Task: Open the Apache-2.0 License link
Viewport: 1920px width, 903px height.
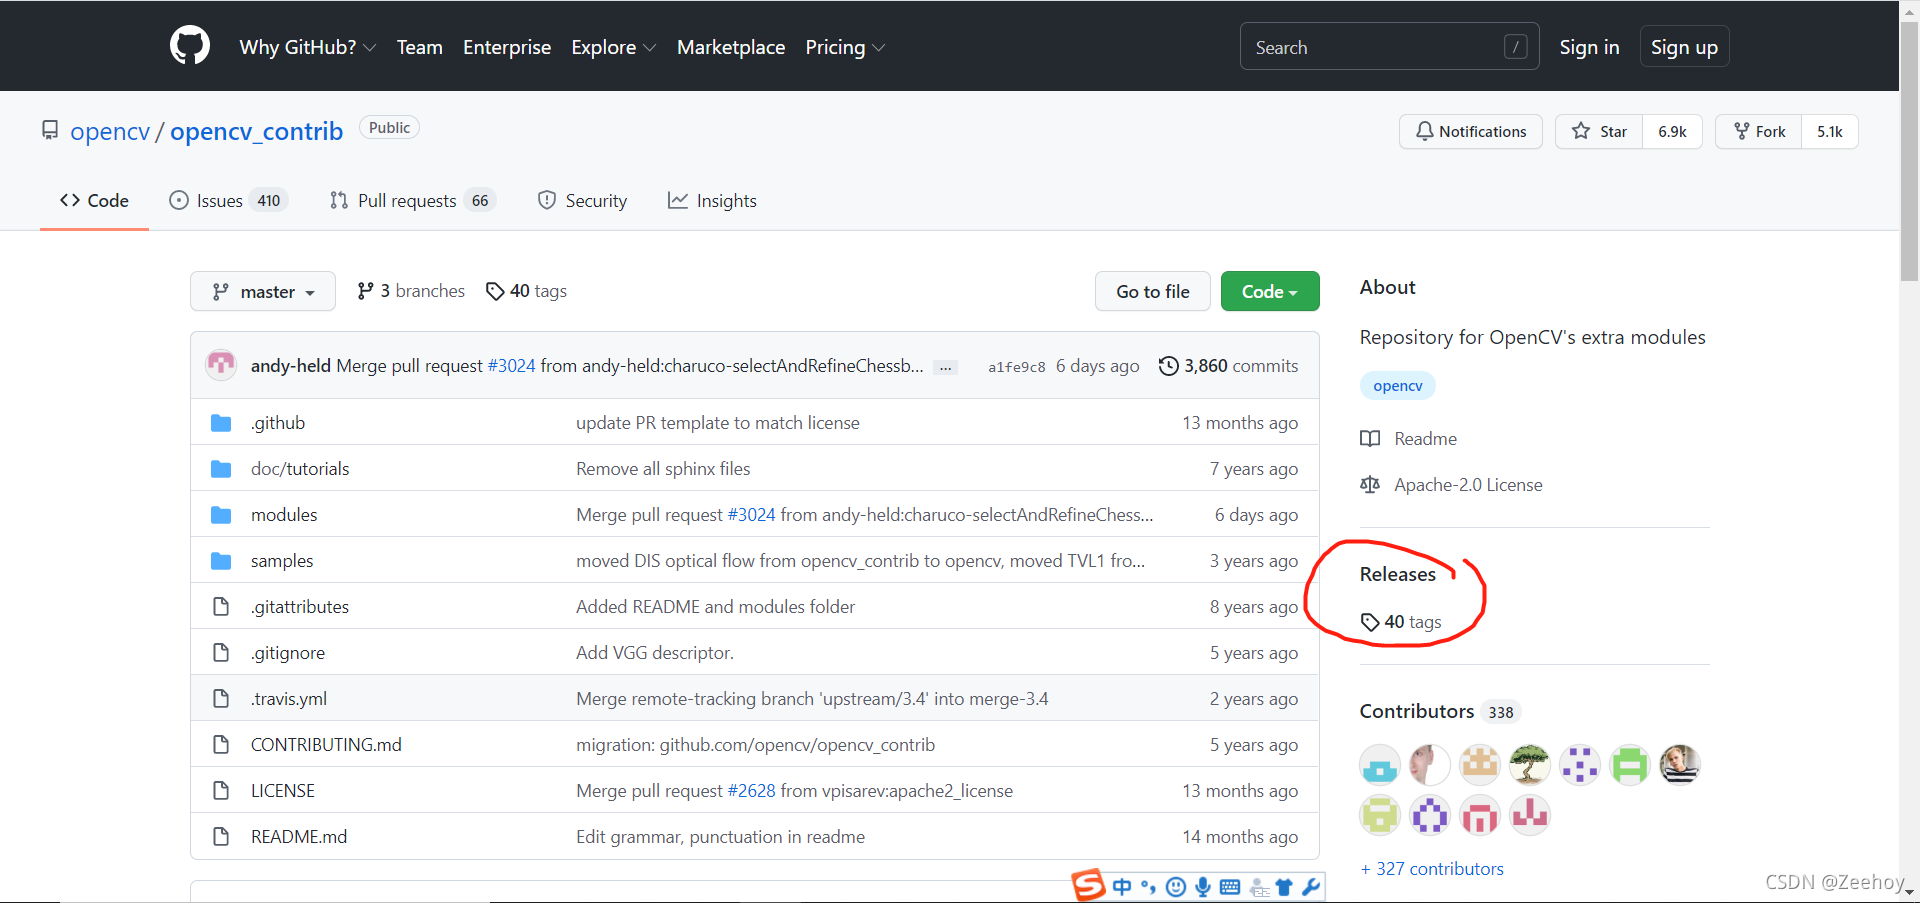Action: point(1452,485)
